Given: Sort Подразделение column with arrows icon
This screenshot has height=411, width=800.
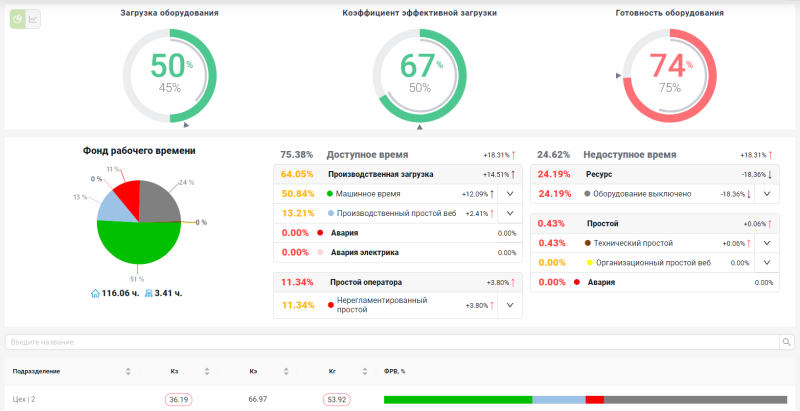Looking at the screenshot, I should 128,372.
